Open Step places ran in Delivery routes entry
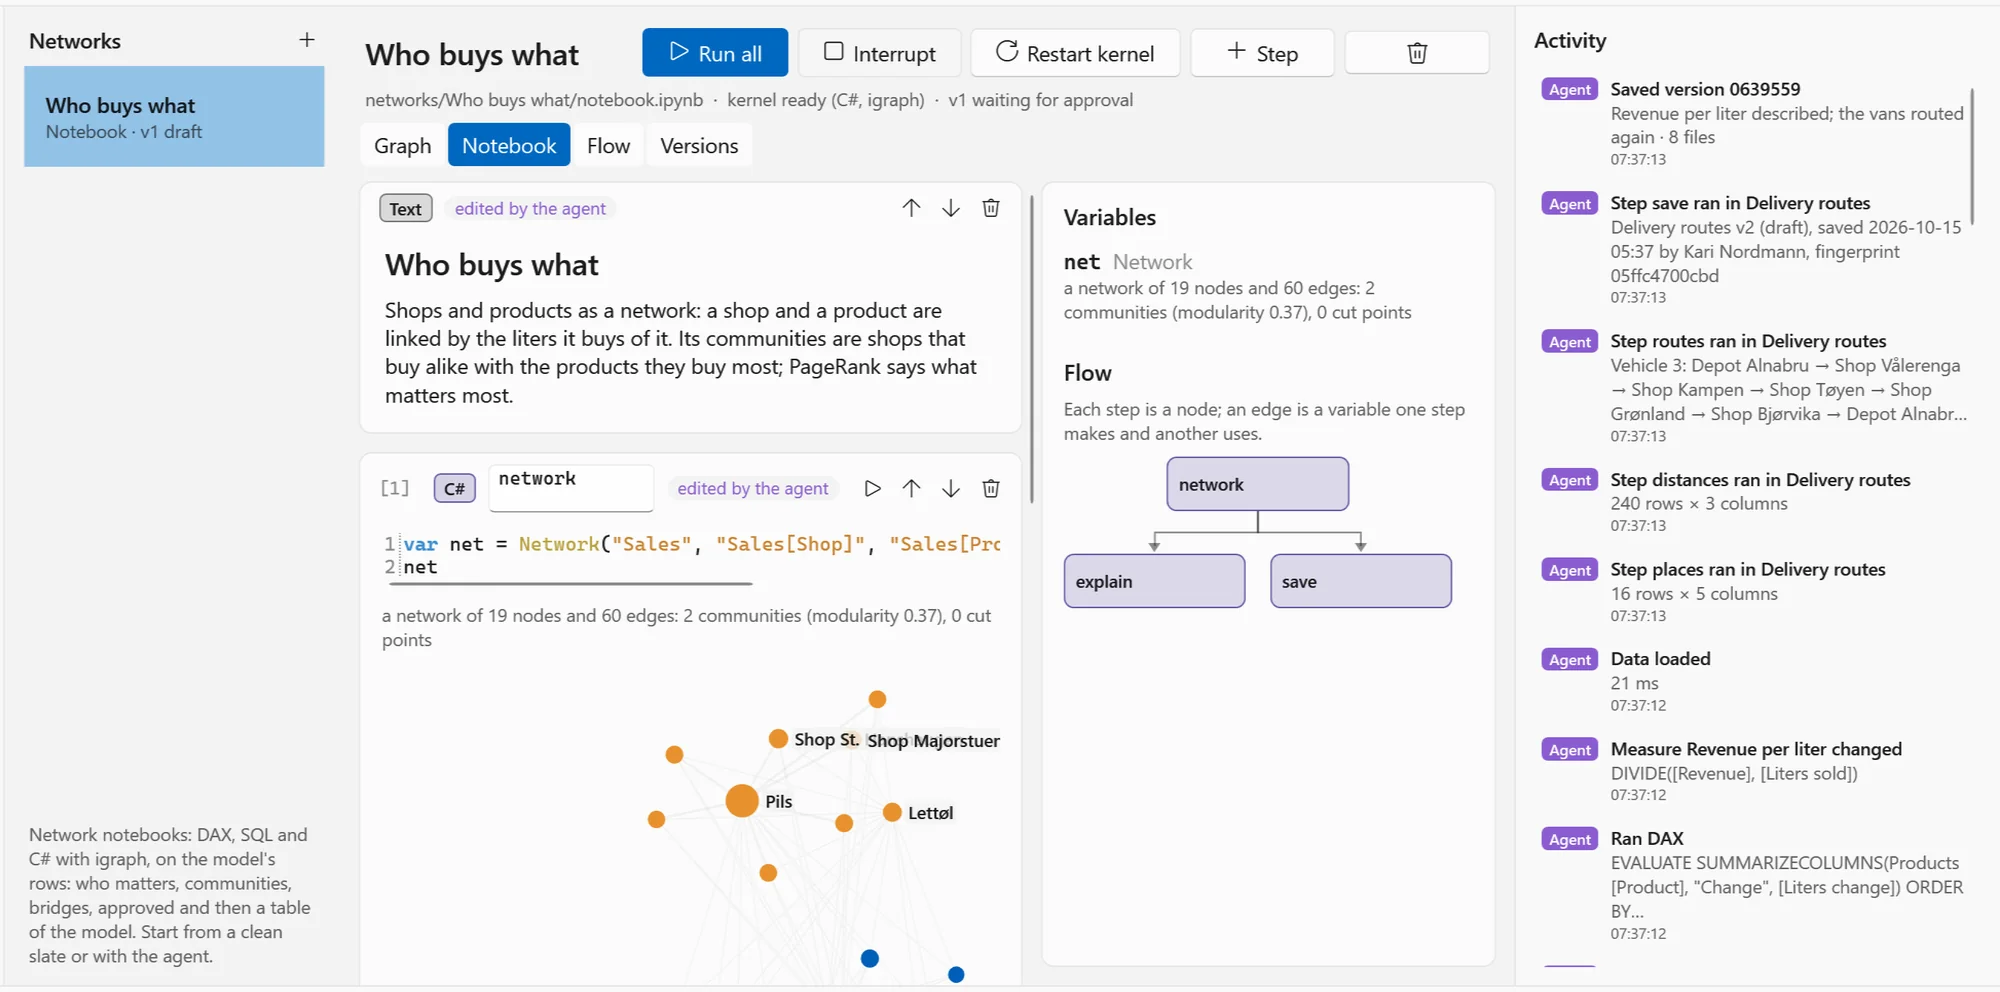Image resolution: width=2000 pixels, height=992 pixels. click(1755, 592)
